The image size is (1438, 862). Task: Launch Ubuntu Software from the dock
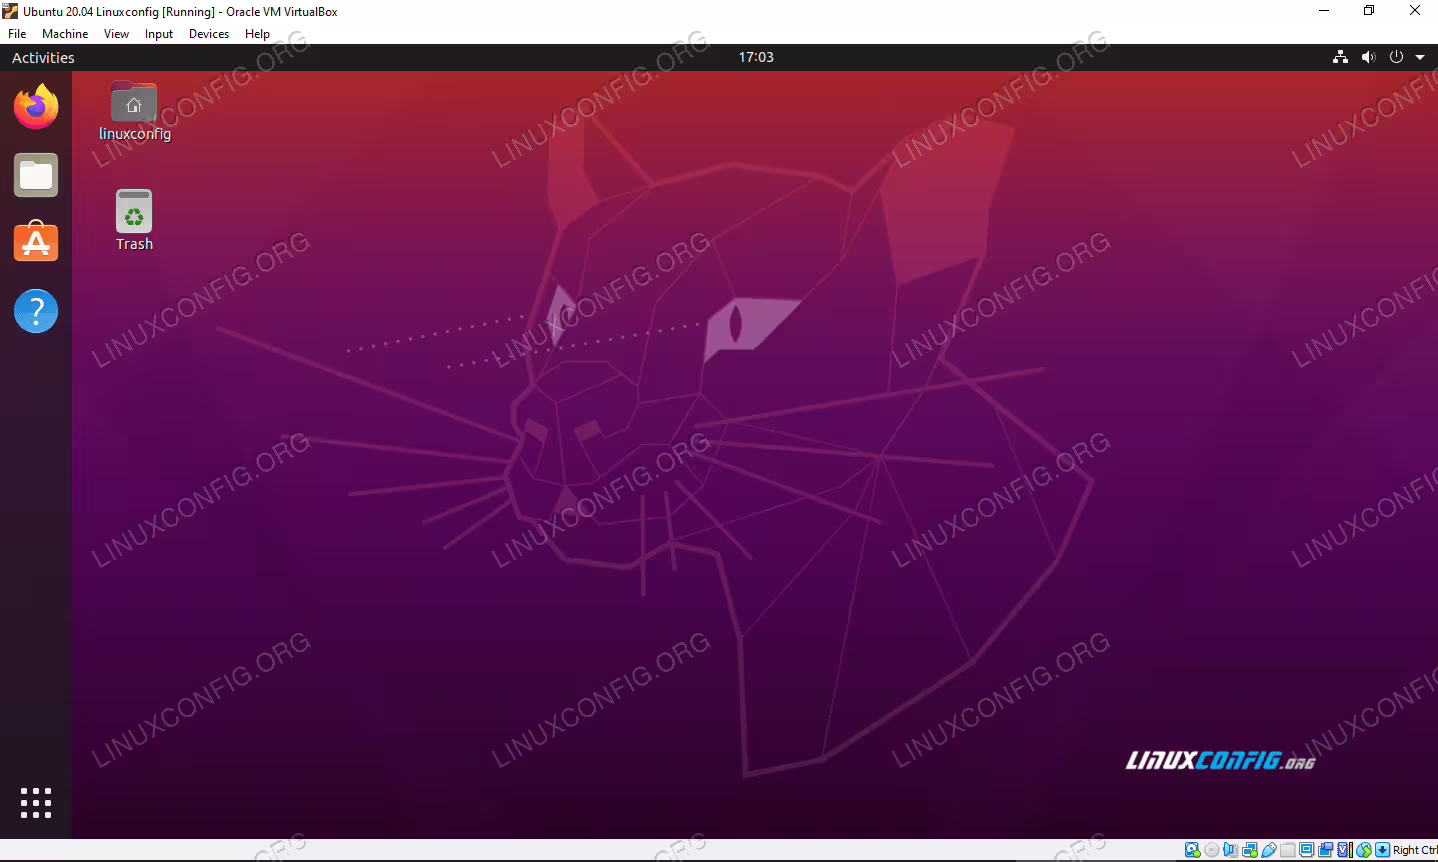[x=36, y=242]
